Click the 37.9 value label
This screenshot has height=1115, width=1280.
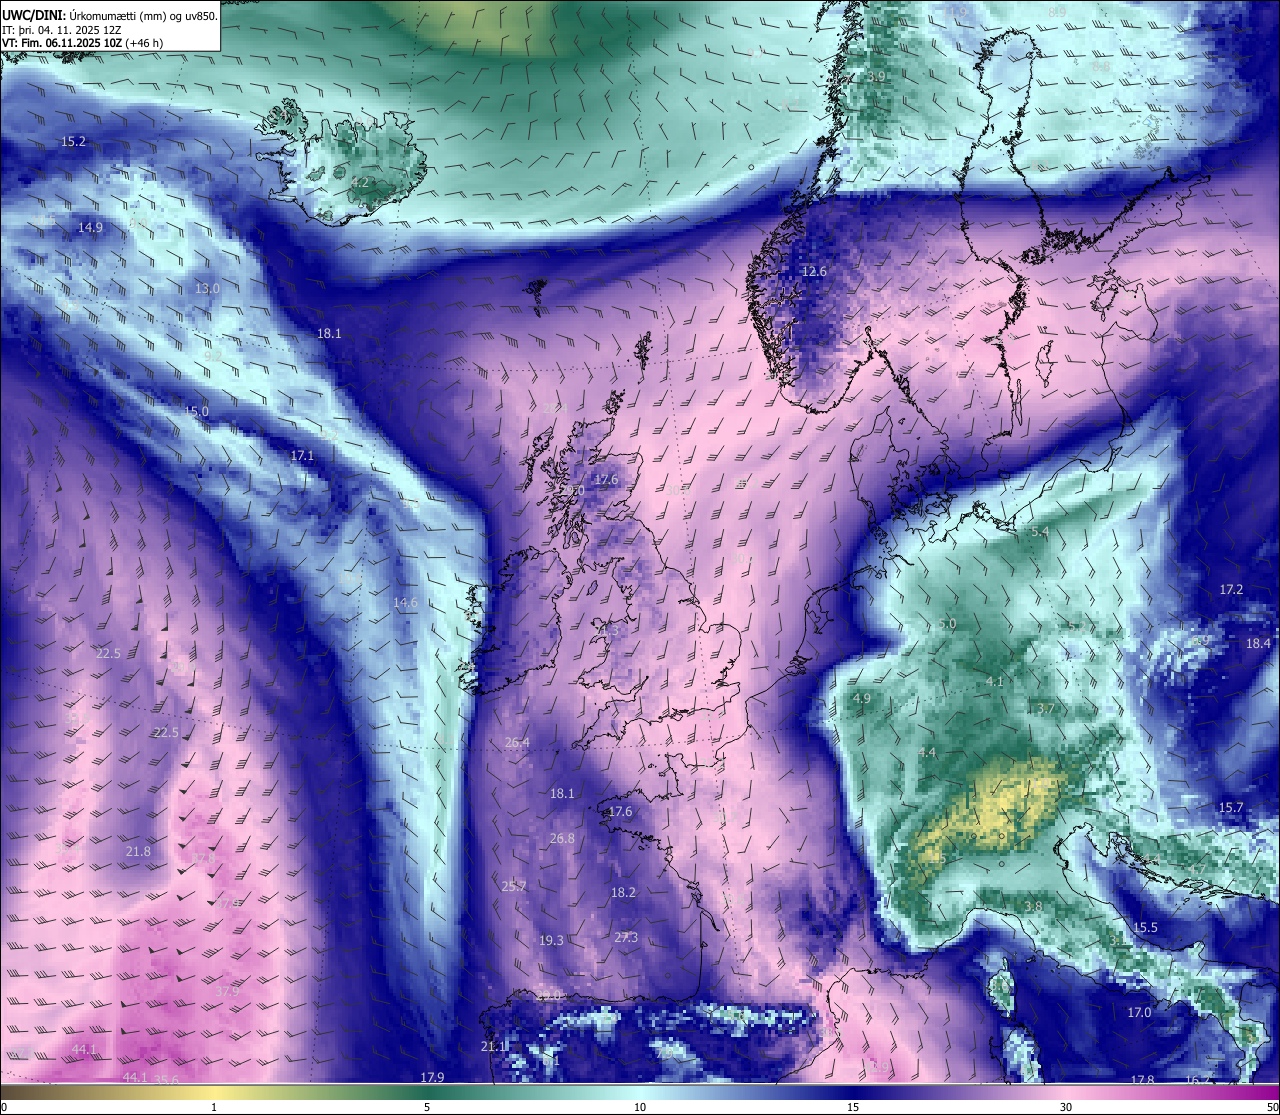(x=227, y=991)
